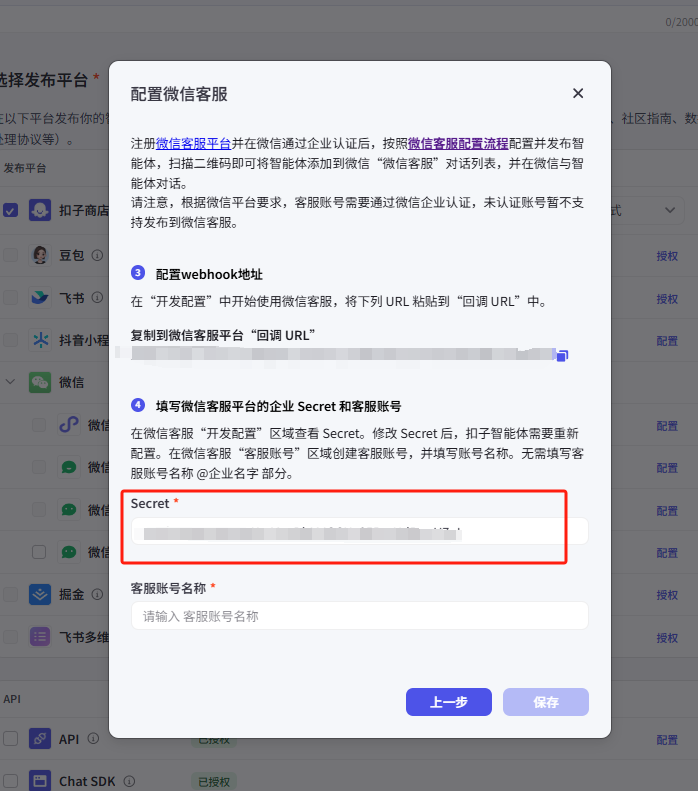Viewport: 698px width, 791px height.
Task: Tick the Chat SDK checkbox
Action: [x=11, y=781]
